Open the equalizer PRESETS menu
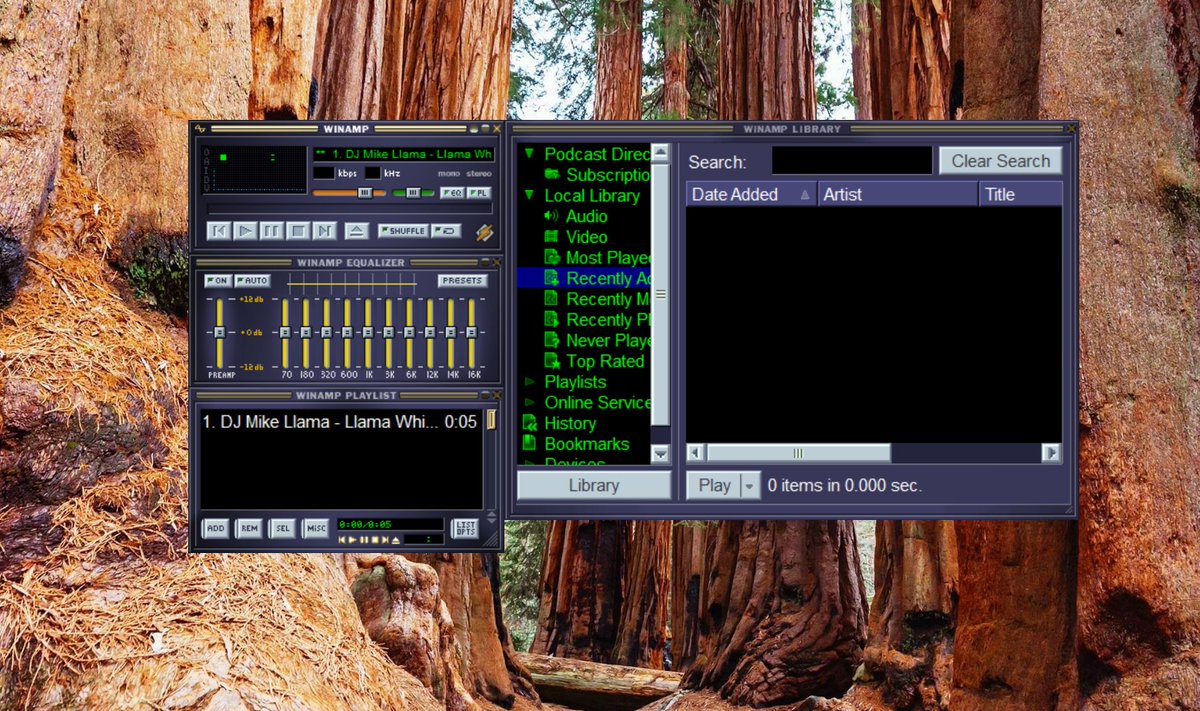This screenshot has width=1200, height=711. tap(462, 281)
